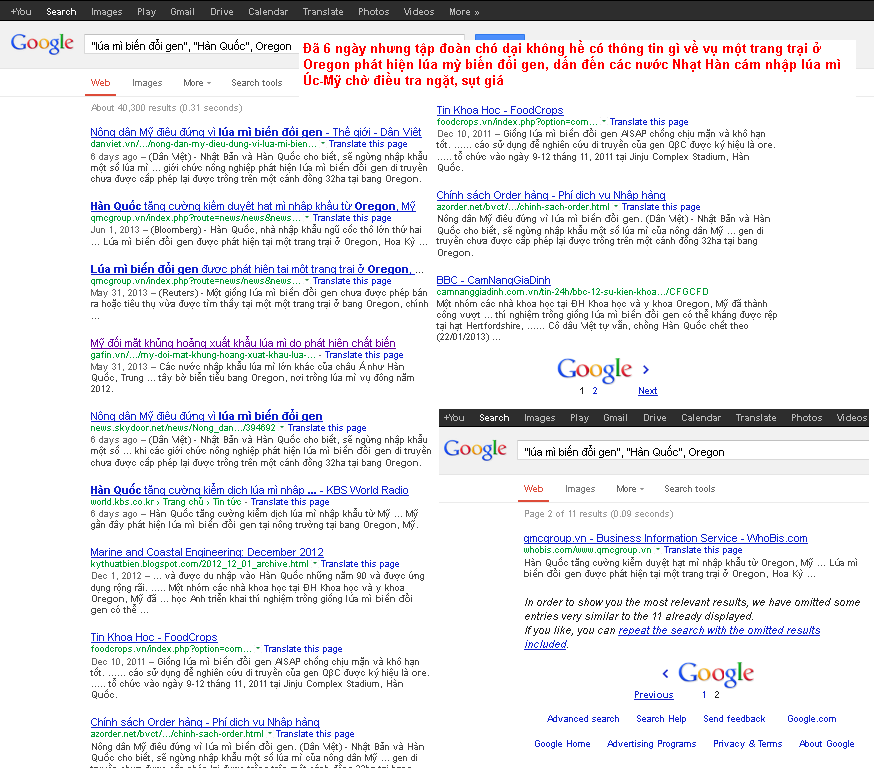The image size is (874, 769).
Task: Click the Privacy & Terms footer link
Action: 747,744
